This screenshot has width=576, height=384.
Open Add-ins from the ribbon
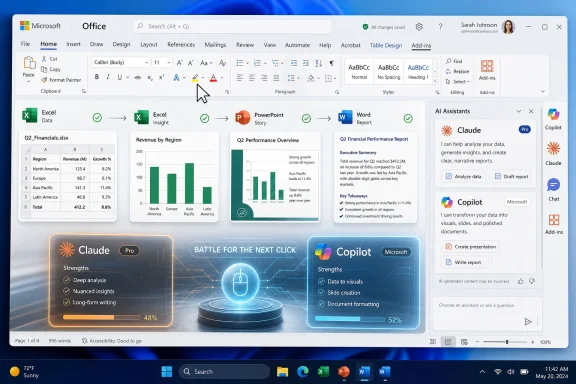pos(487,70)
